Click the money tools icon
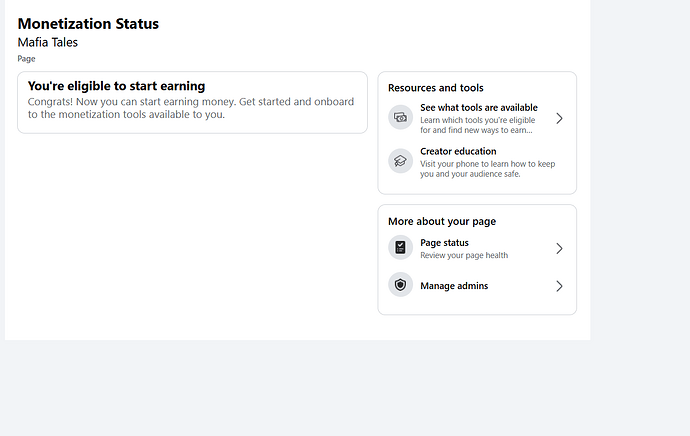The height and width of the screenshot is (436, 690). (x=401, y=118)
